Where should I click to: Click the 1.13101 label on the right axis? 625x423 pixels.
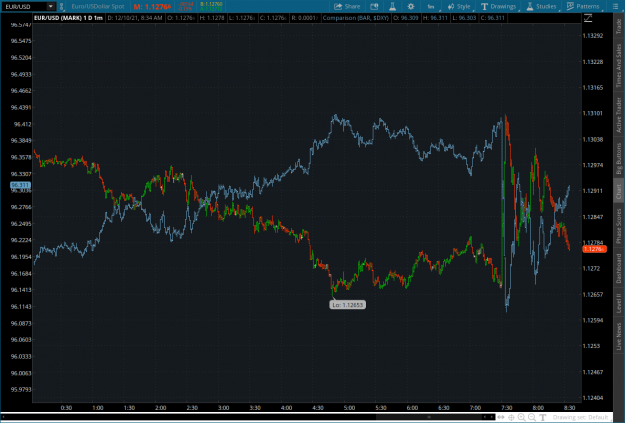593,114
